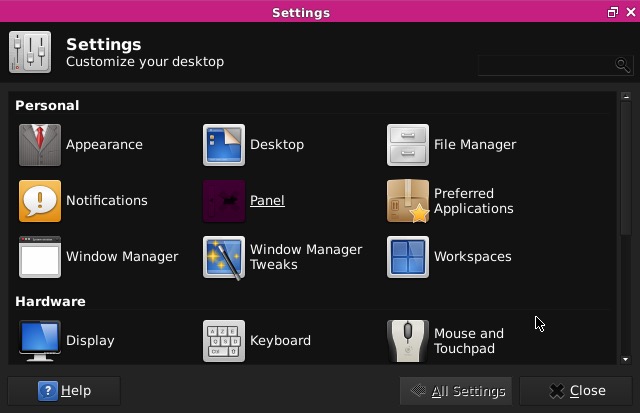Open the Keyboard settings icon
The width and height of the screenshot is (640, 413).
(224, 341)
